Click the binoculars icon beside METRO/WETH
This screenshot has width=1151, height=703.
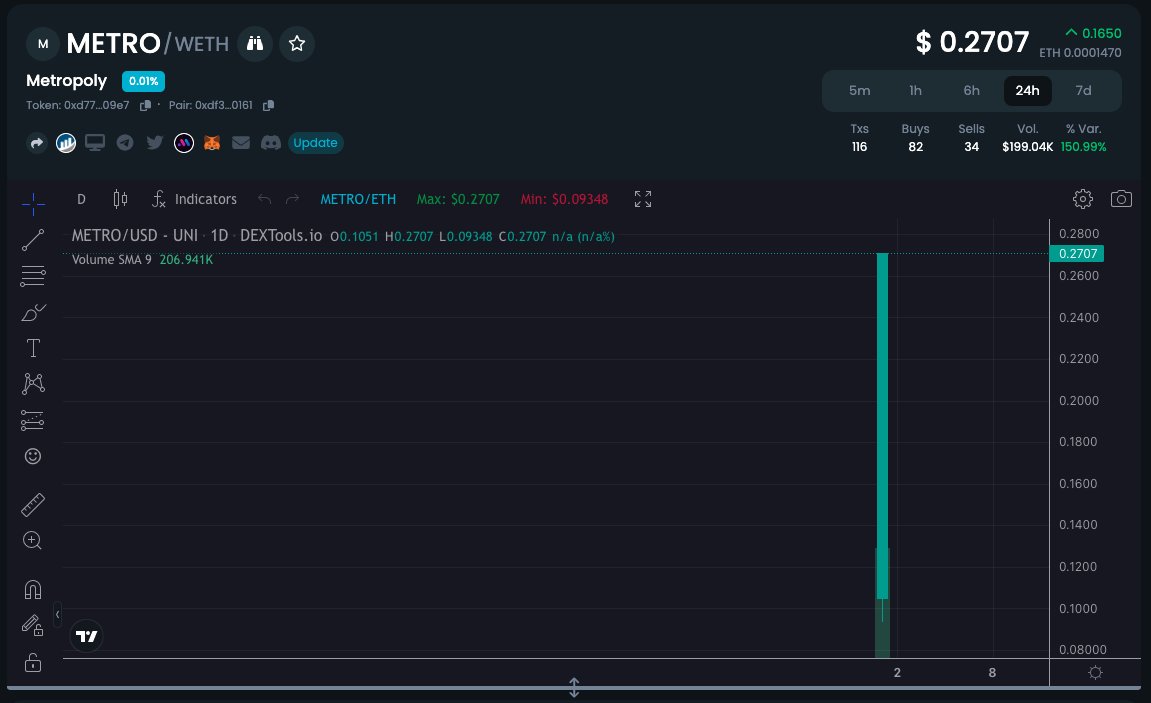pos(255,43)
